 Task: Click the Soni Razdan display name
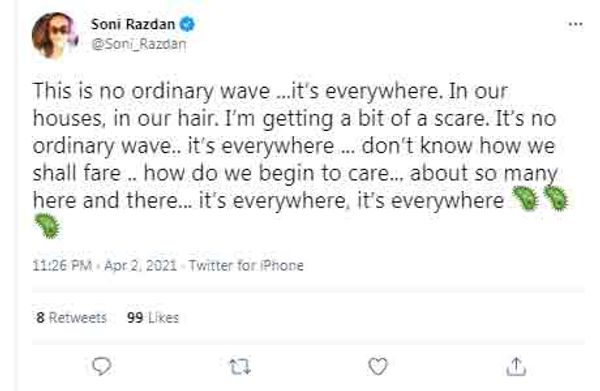coord(133,24)
